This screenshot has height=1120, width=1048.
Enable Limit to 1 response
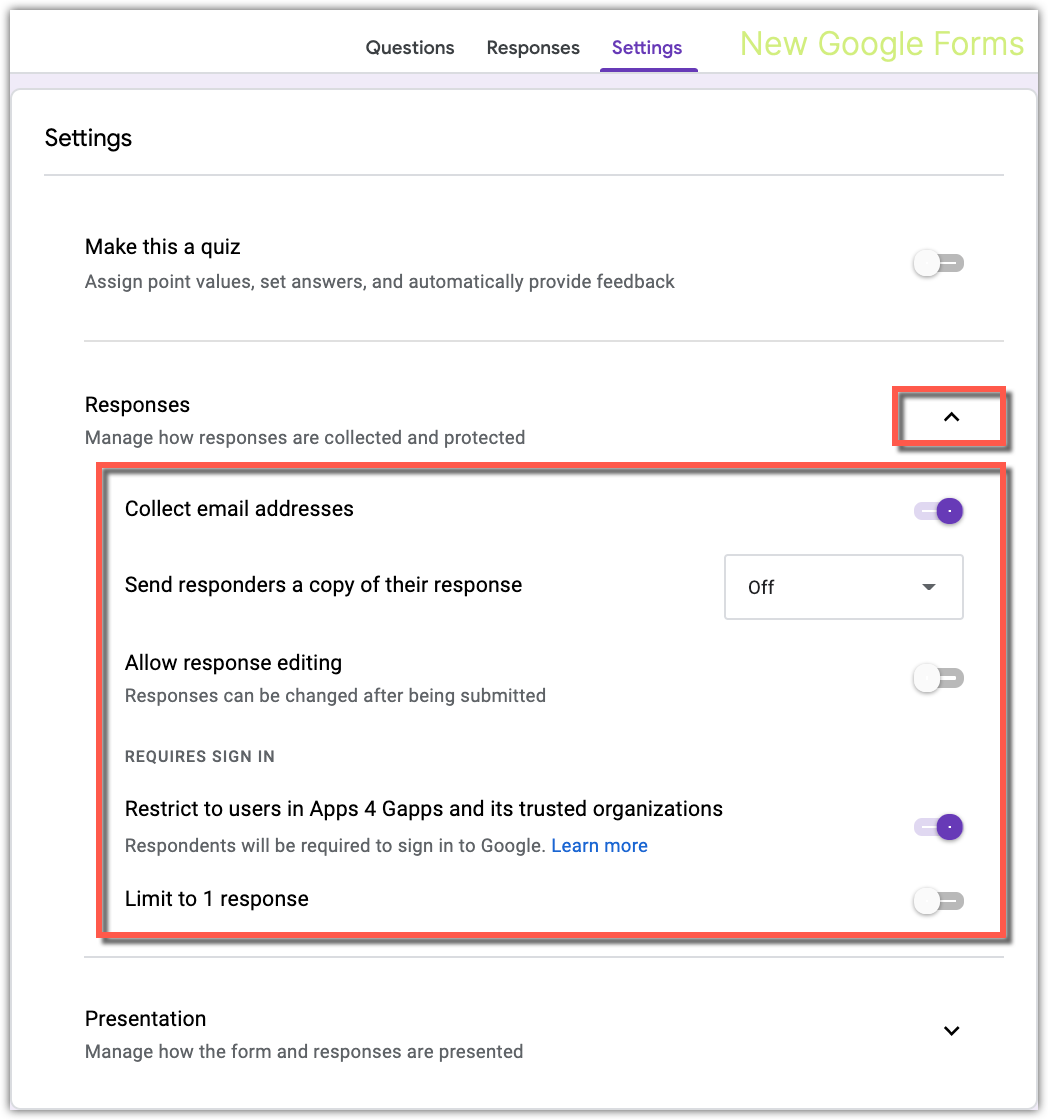(x=937, y=900)
